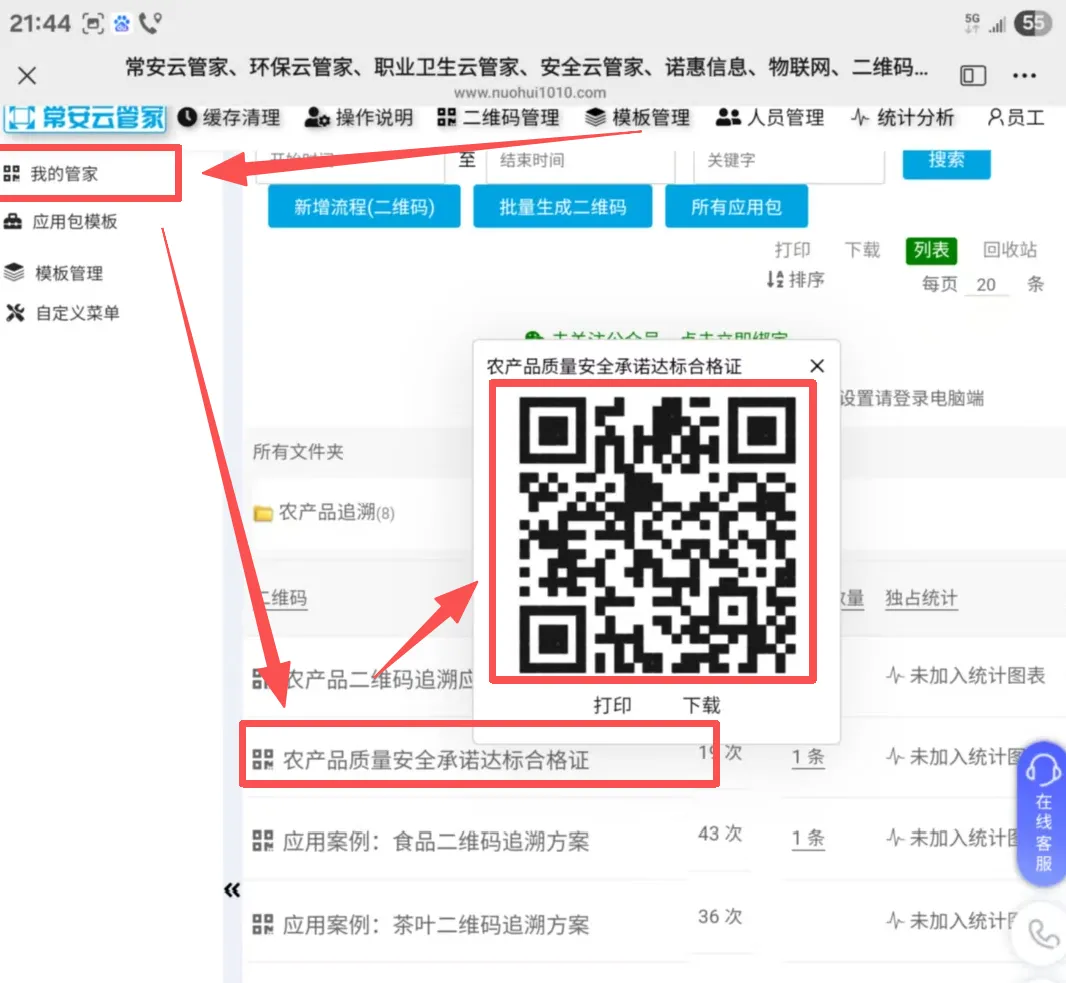1066x983 pixels.
Task: Click the 农产品追溯 folder icon
Action: pyautogui.click(x=264, y=514)
